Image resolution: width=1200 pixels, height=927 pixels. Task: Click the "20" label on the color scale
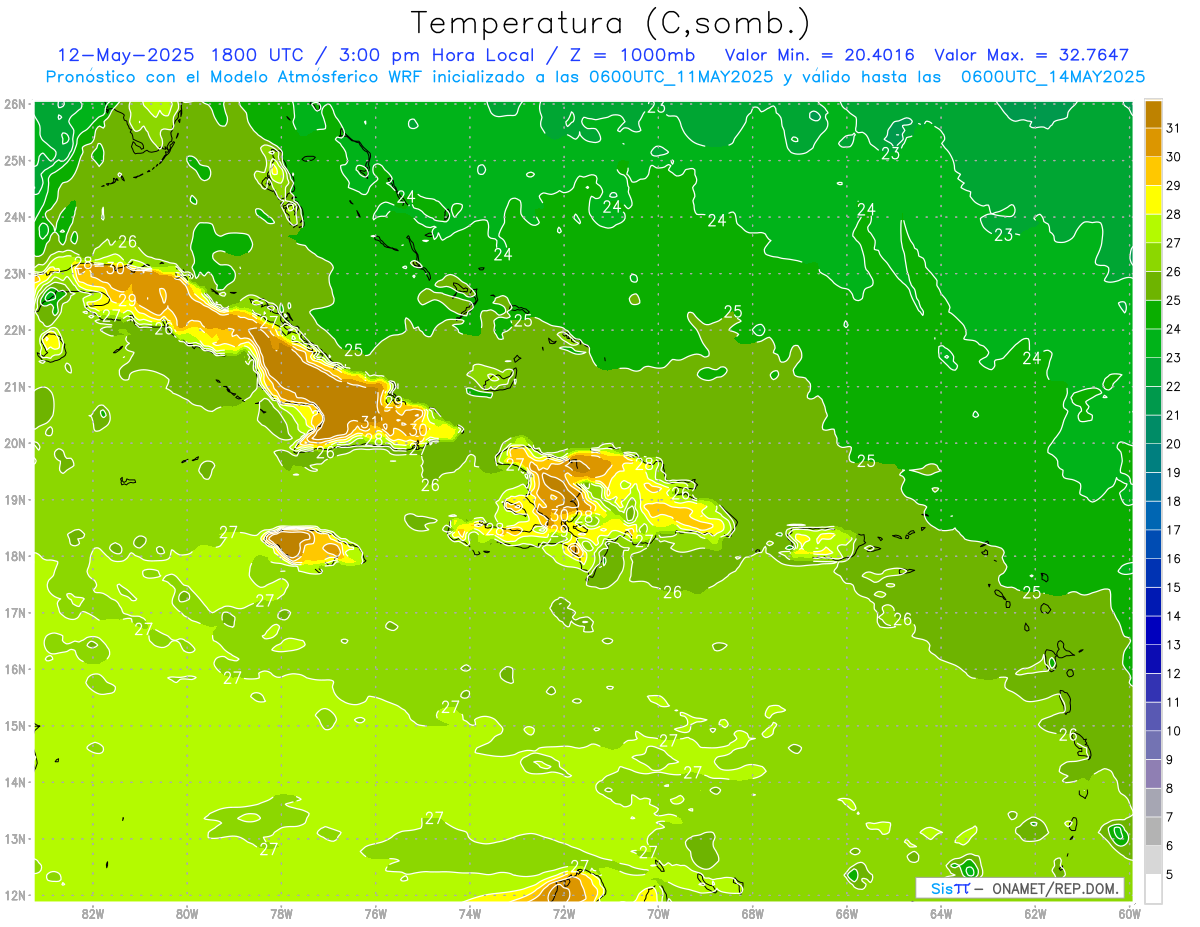[x=1174, y=443]
